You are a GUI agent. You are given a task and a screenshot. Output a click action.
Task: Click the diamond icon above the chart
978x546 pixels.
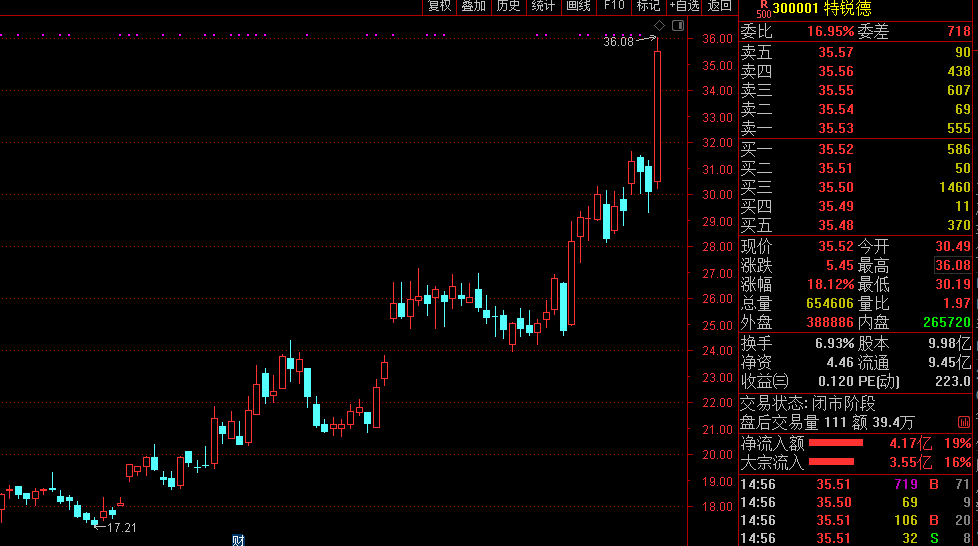(658, 25)
